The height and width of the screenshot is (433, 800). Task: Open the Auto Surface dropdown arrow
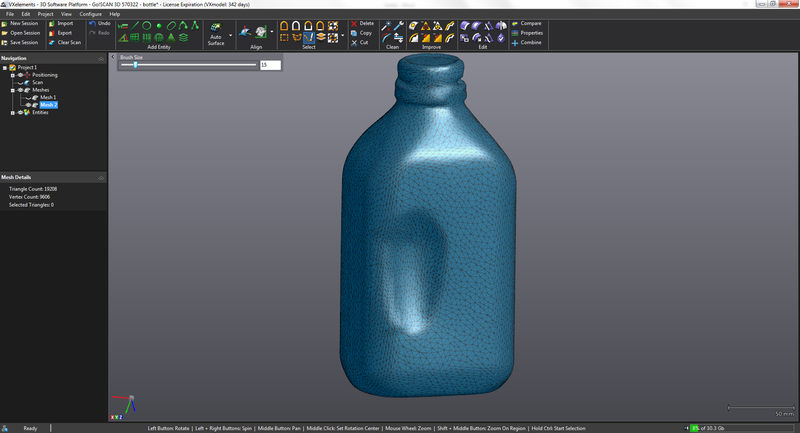231,35
